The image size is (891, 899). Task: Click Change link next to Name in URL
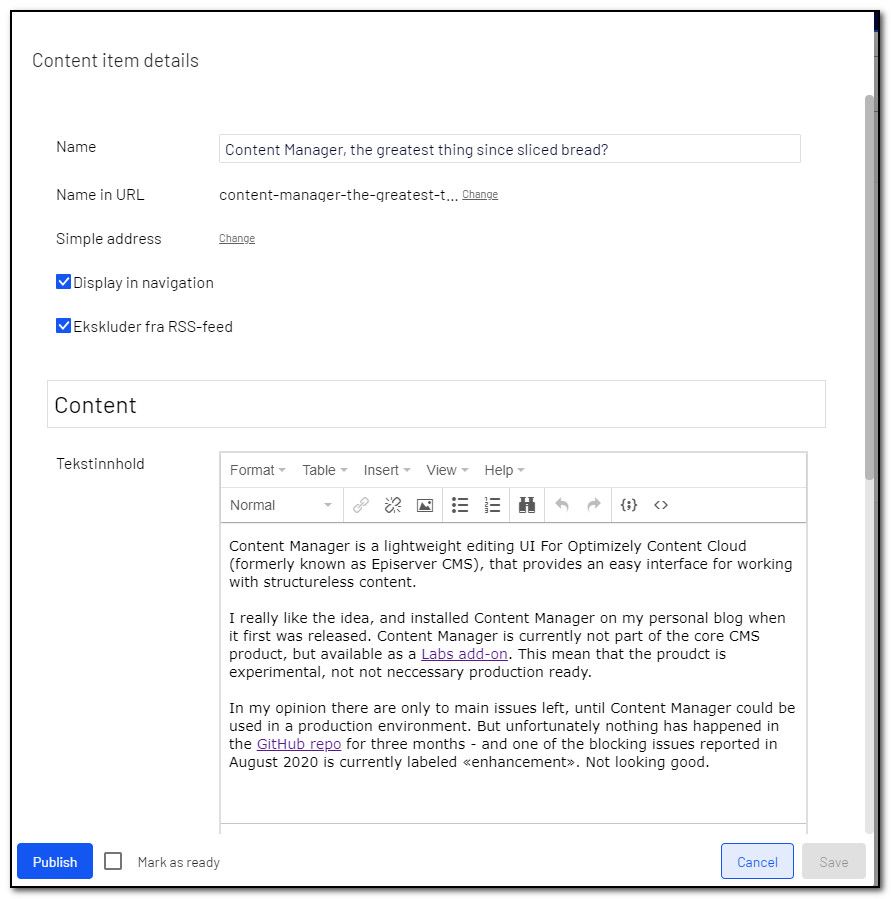[480, 194]
